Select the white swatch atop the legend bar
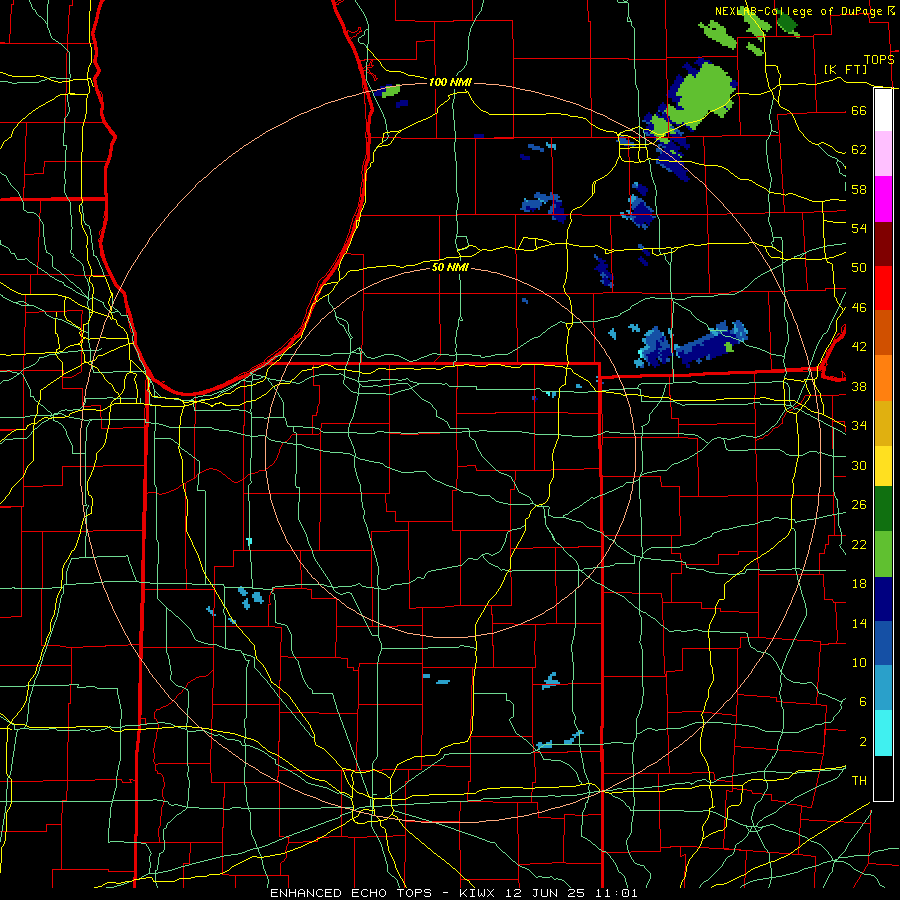Screen dimensions: 900x900 (883, 110)
